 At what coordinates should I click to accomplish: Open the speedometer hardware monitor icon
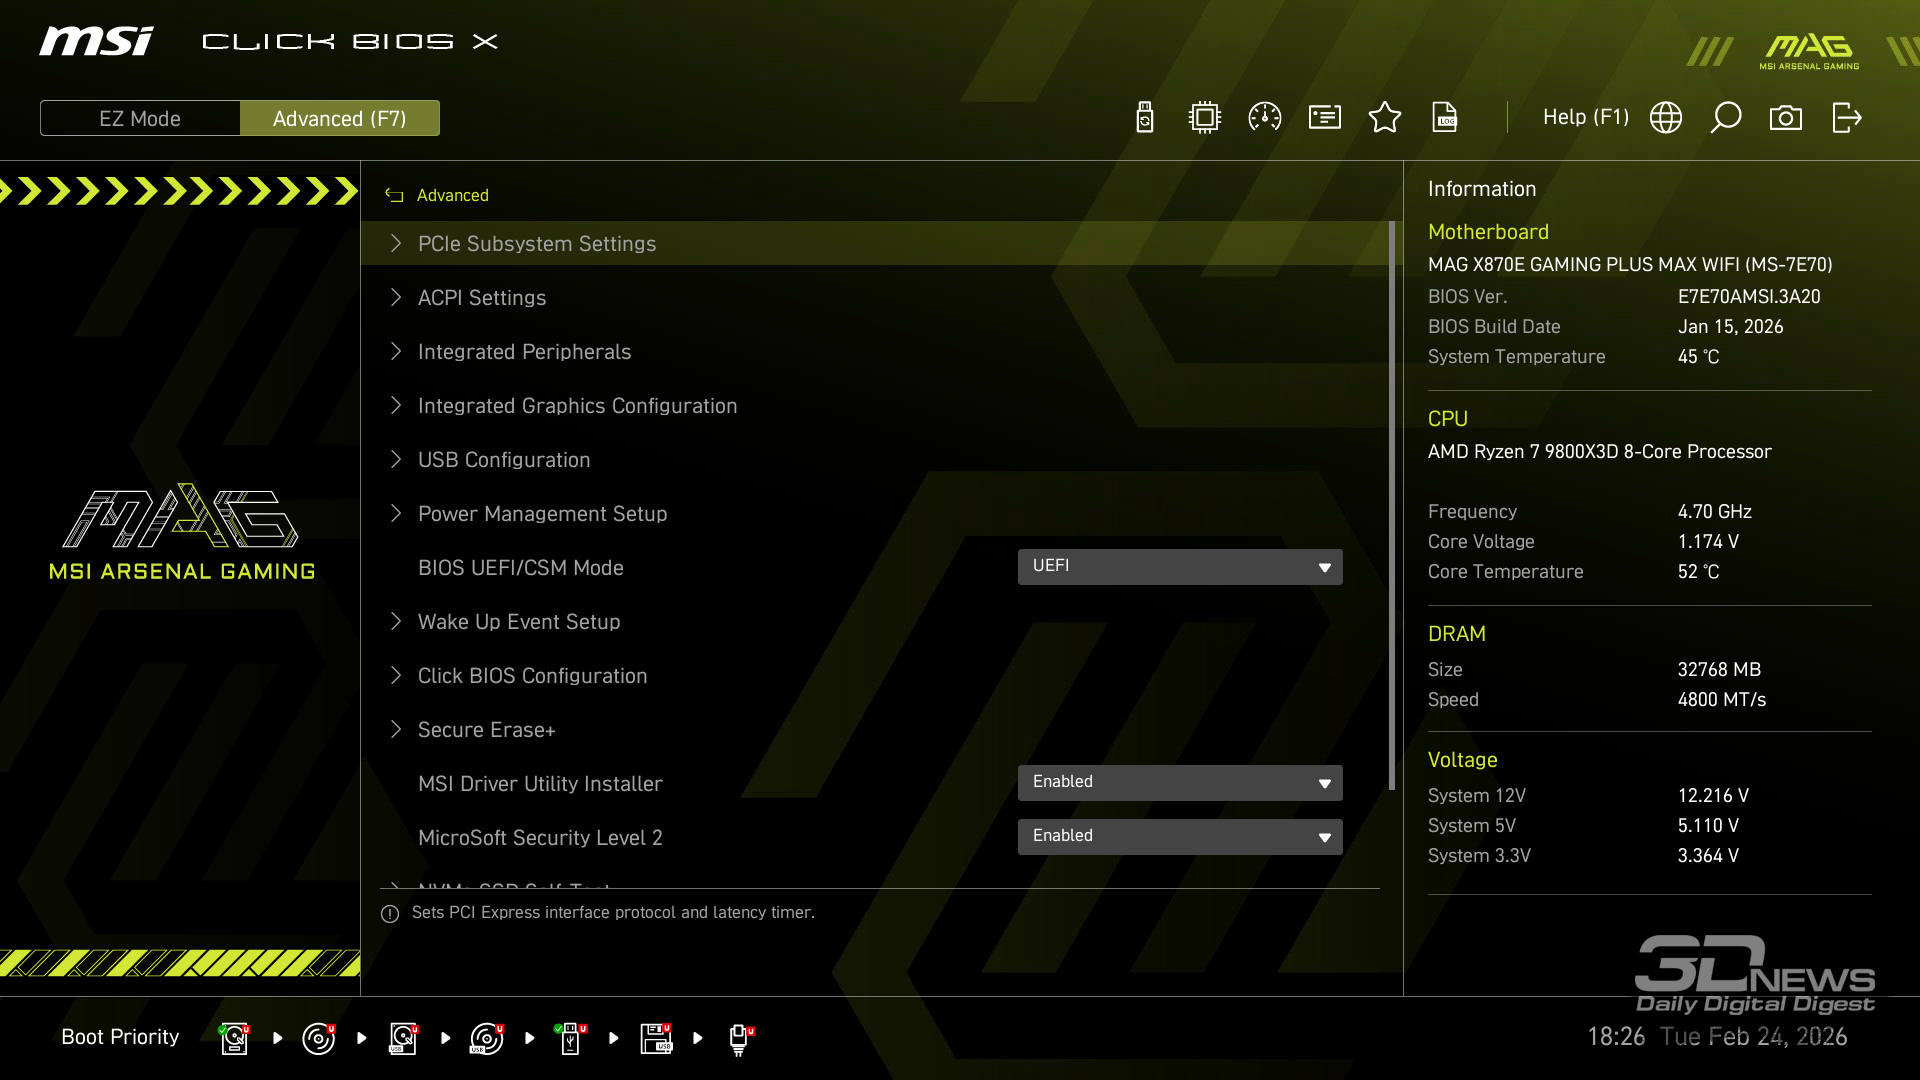1265,118
